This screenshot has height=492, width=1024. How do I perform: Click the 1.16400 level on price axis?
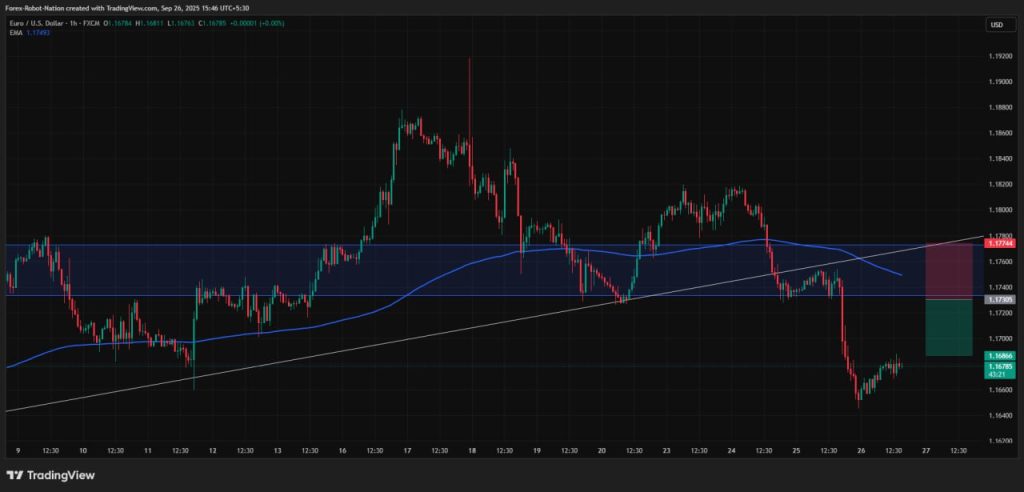pos(999,415)
